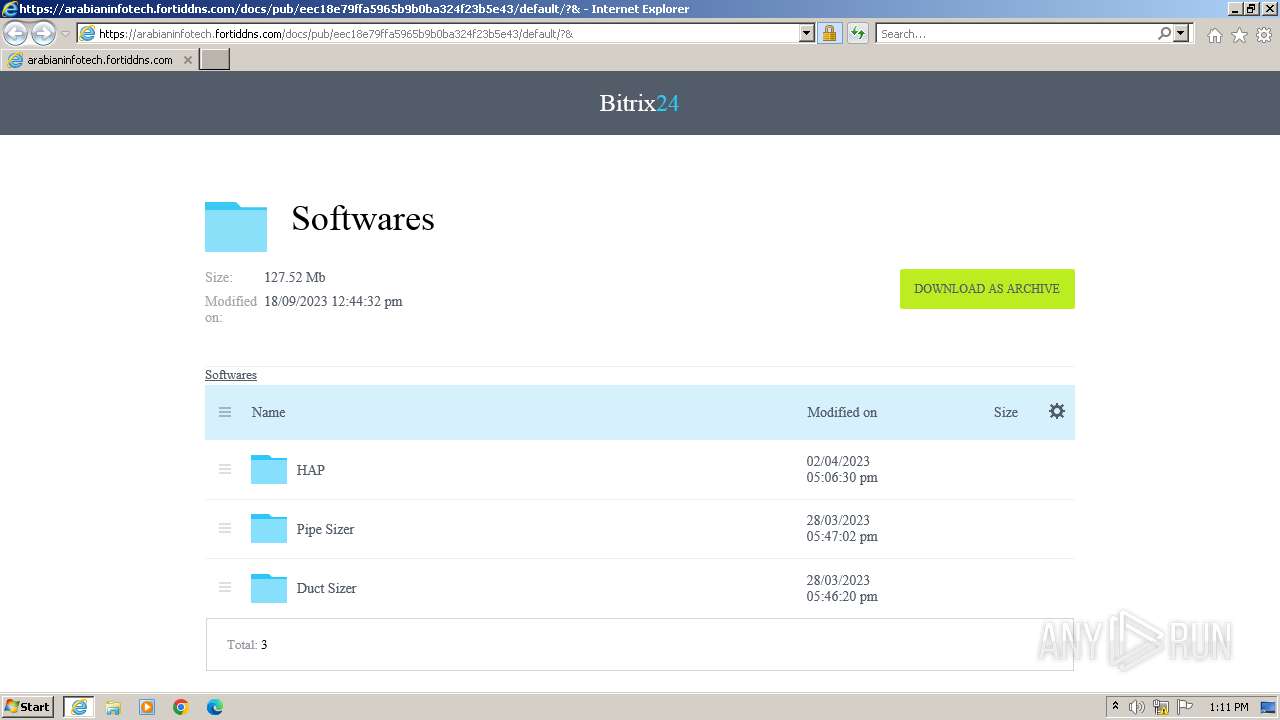
Task: Click the header row menu icon
Action: tap(225, 412)
